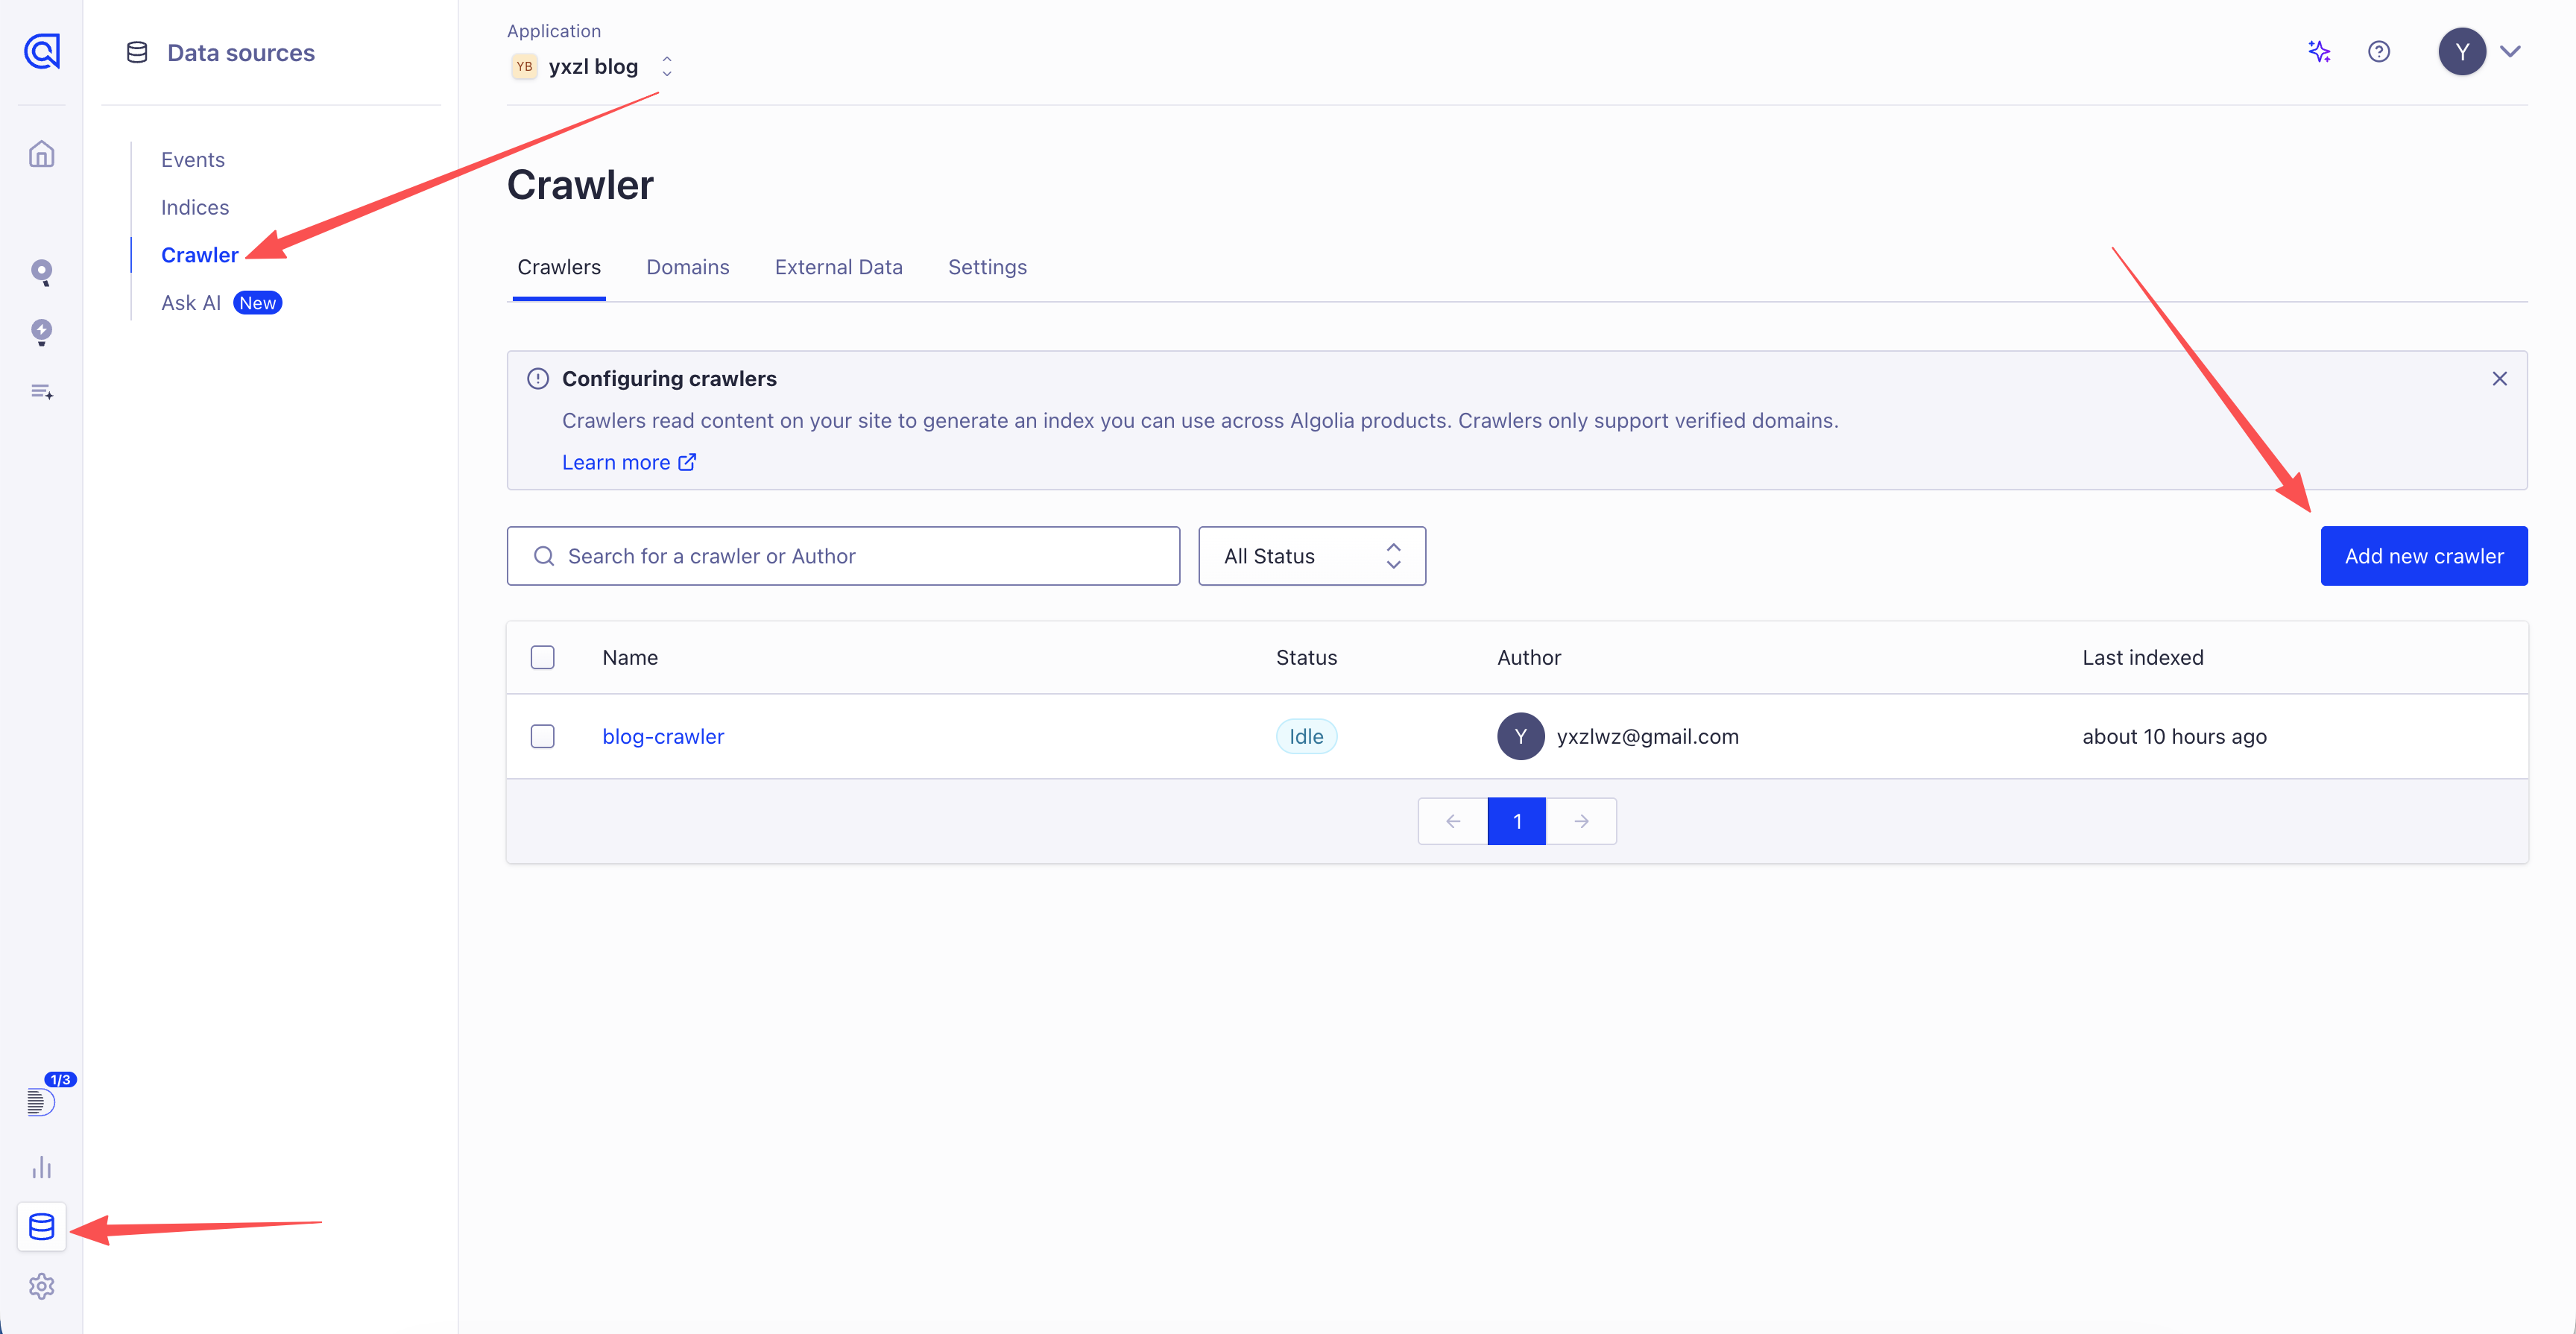Open the blog-crawler link
Screen dimensions: 2576x1334
pyautogui.click(x=662, y=736)
